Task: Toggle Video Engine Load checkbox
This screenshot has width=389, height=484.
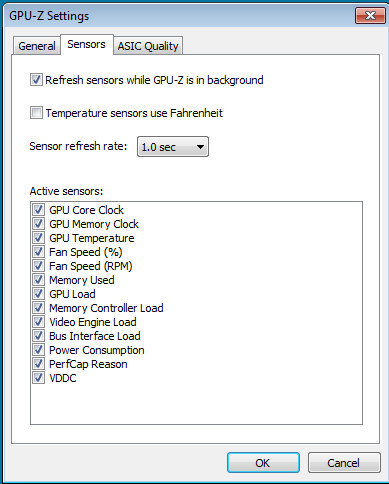Action: [38, 322]
